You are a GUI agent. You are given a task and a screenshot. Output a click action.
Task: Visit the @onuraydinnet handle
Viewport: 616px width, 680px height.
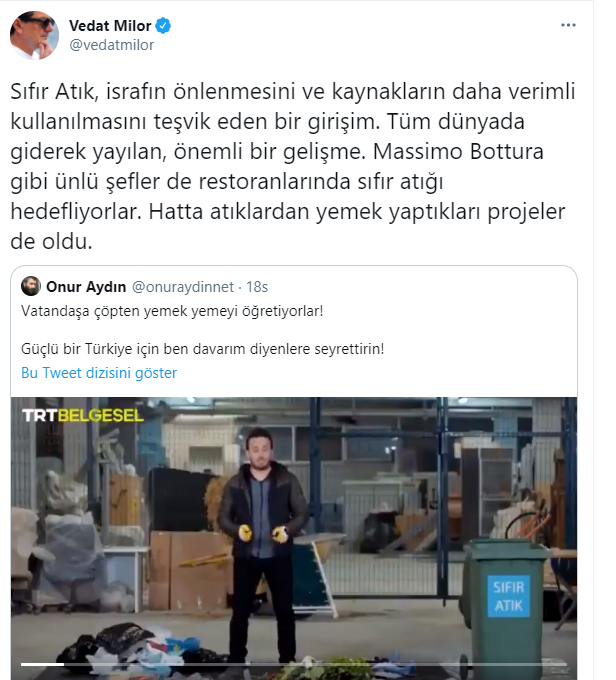click(183, 287)
